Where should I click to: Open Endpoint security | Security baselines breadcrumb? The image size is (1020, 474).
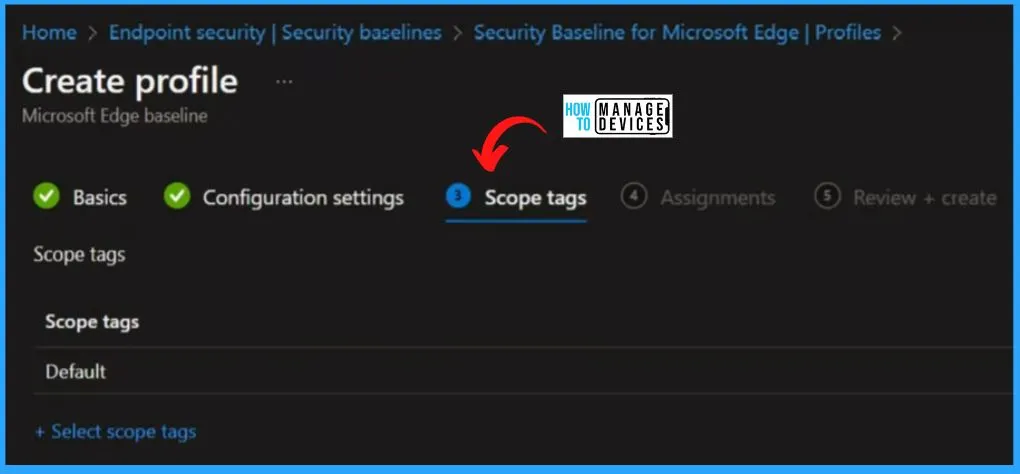pyautogui.click(x=275, y=33)
